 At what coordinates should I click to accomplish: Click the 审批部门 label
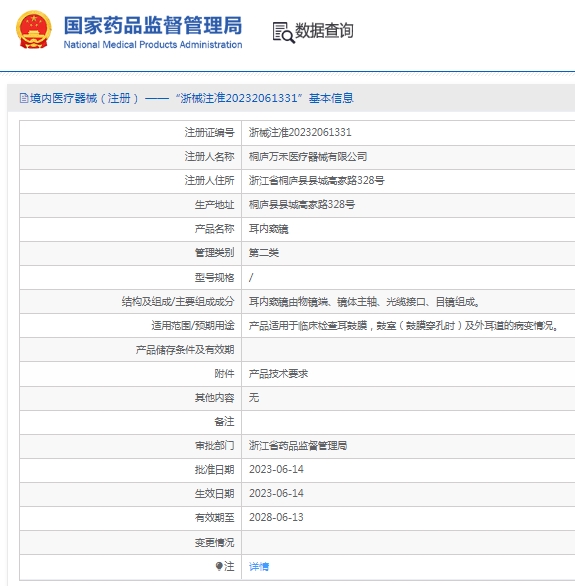pyautogui.click(x=214, y=445)
